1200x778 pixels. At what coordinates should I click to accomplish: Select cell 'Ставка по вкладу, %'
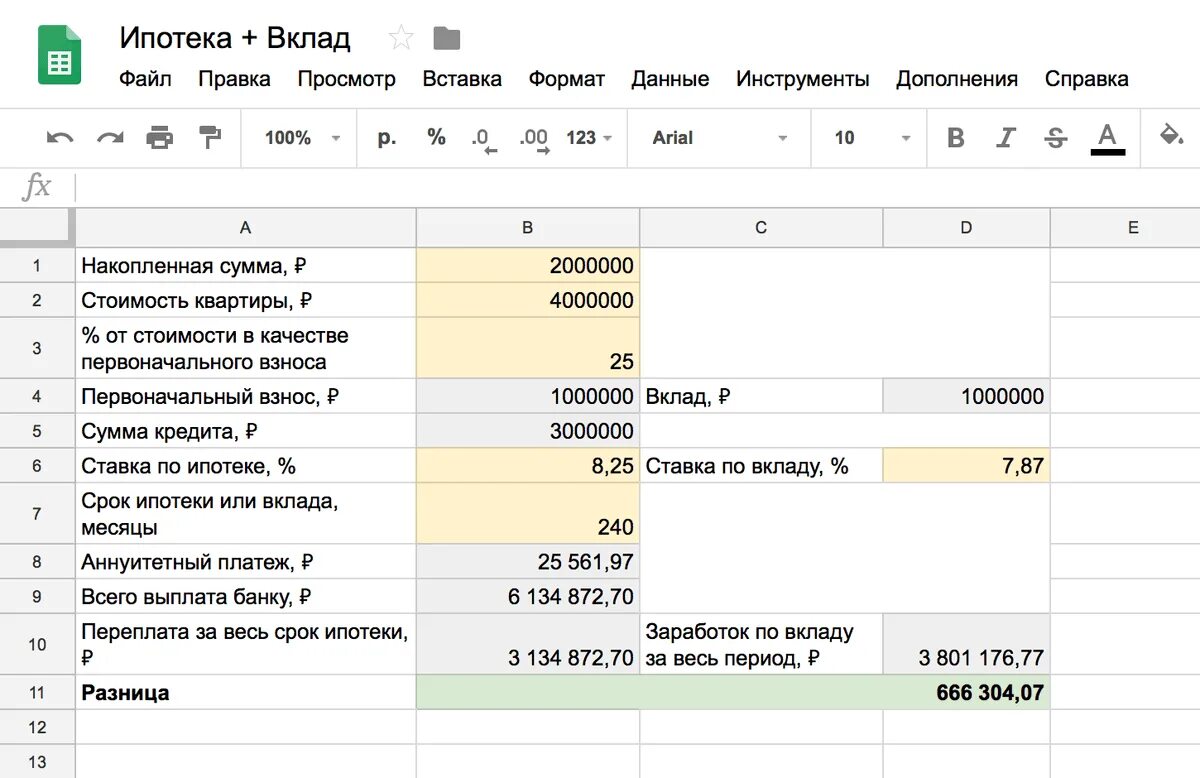coord(761,466)
